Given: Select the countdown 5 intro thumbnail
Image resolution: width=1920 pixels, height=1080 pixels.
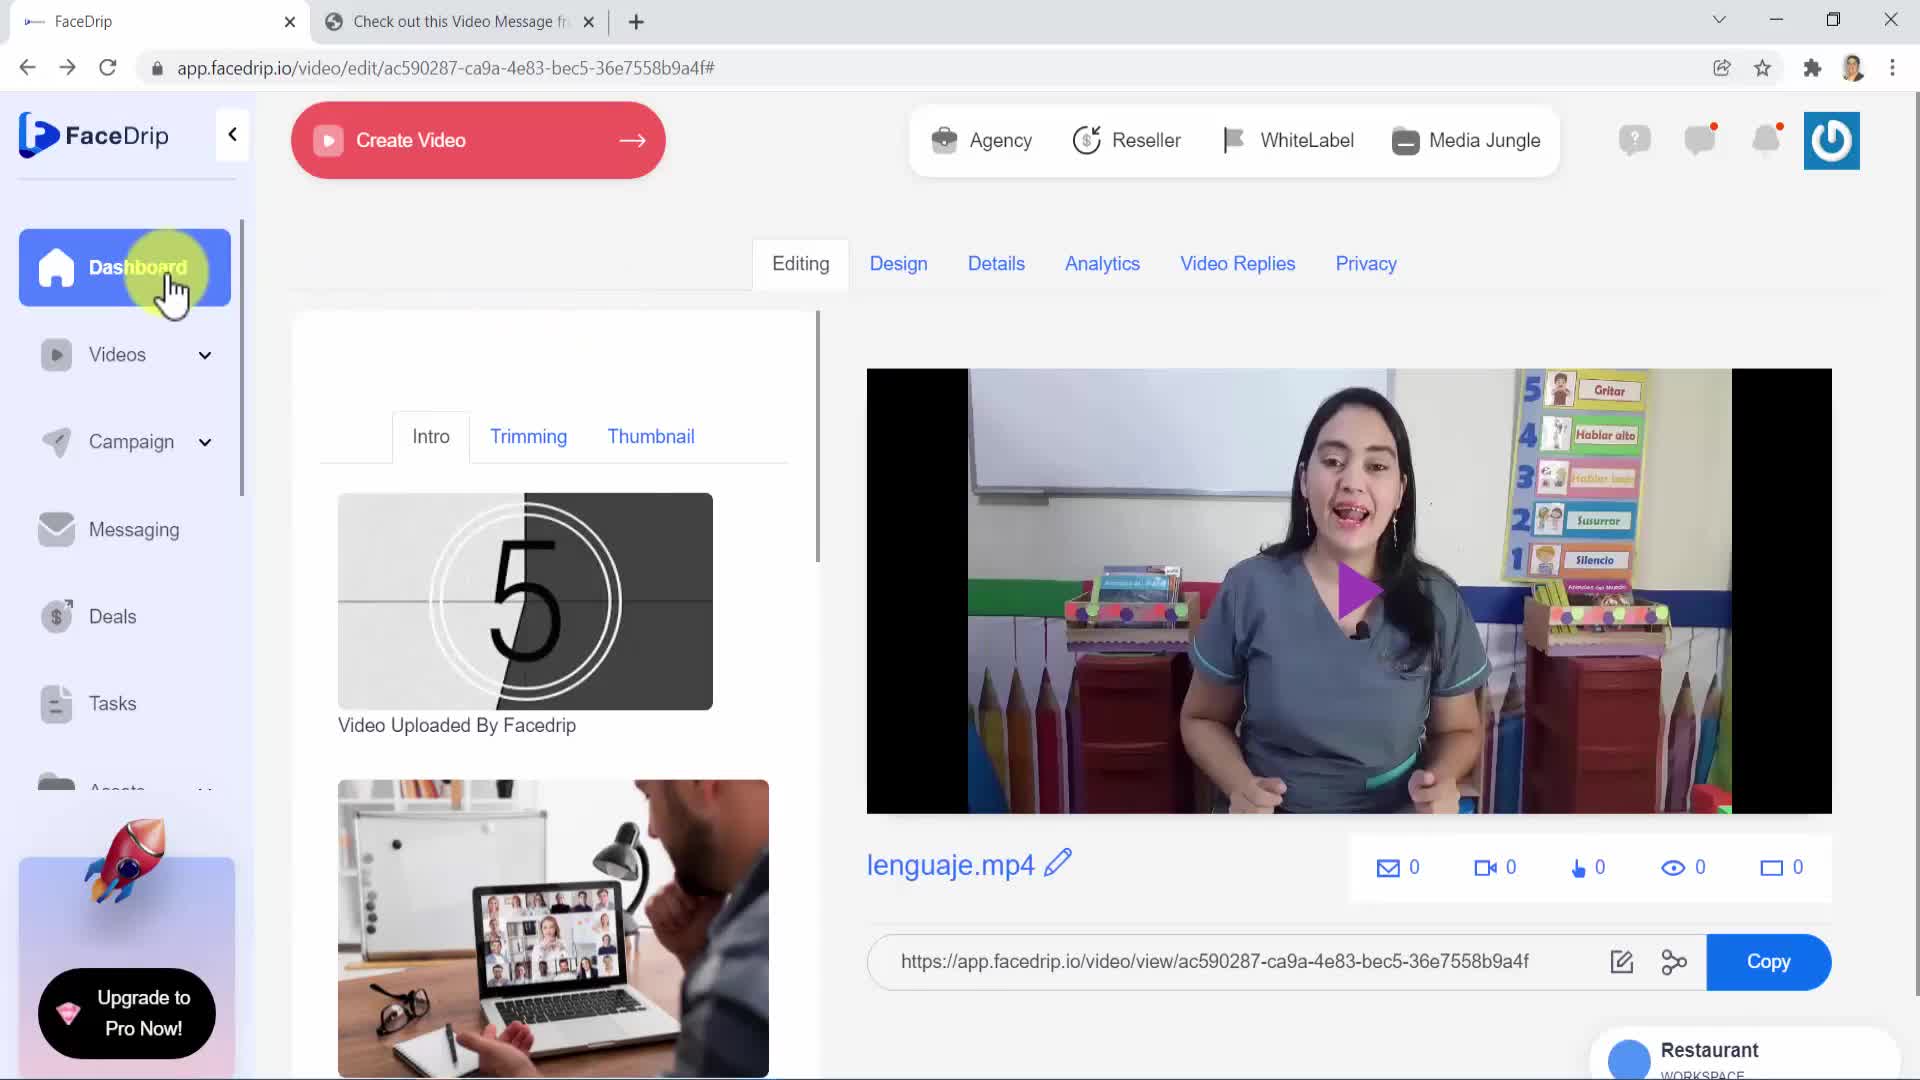Looking at the screenshot, I should (x=525, y=601).
